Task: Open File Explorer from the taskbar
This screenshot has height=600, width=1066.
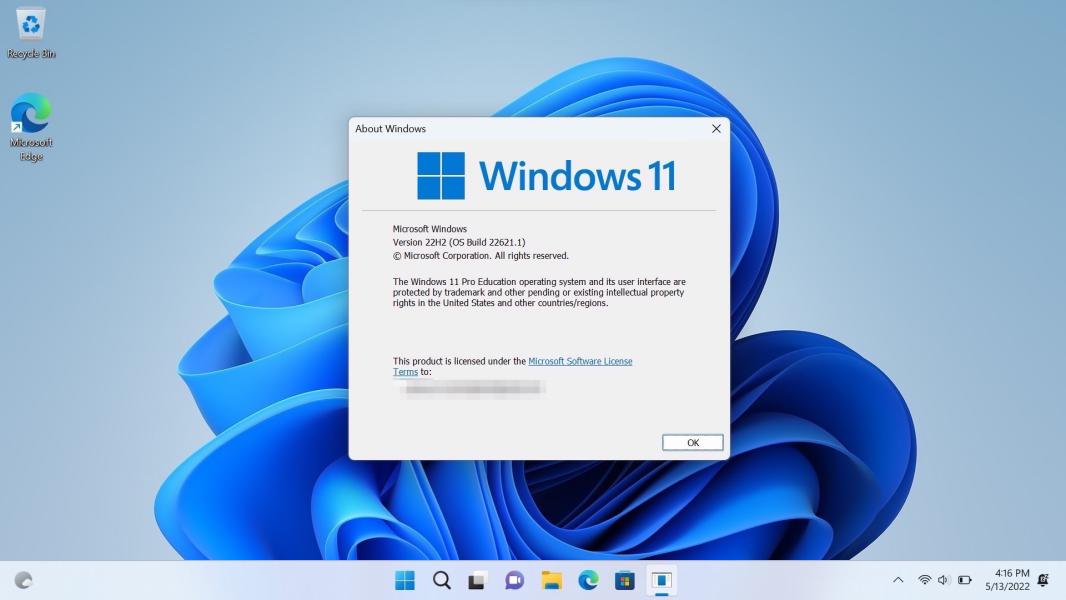Action: (551, 580)
